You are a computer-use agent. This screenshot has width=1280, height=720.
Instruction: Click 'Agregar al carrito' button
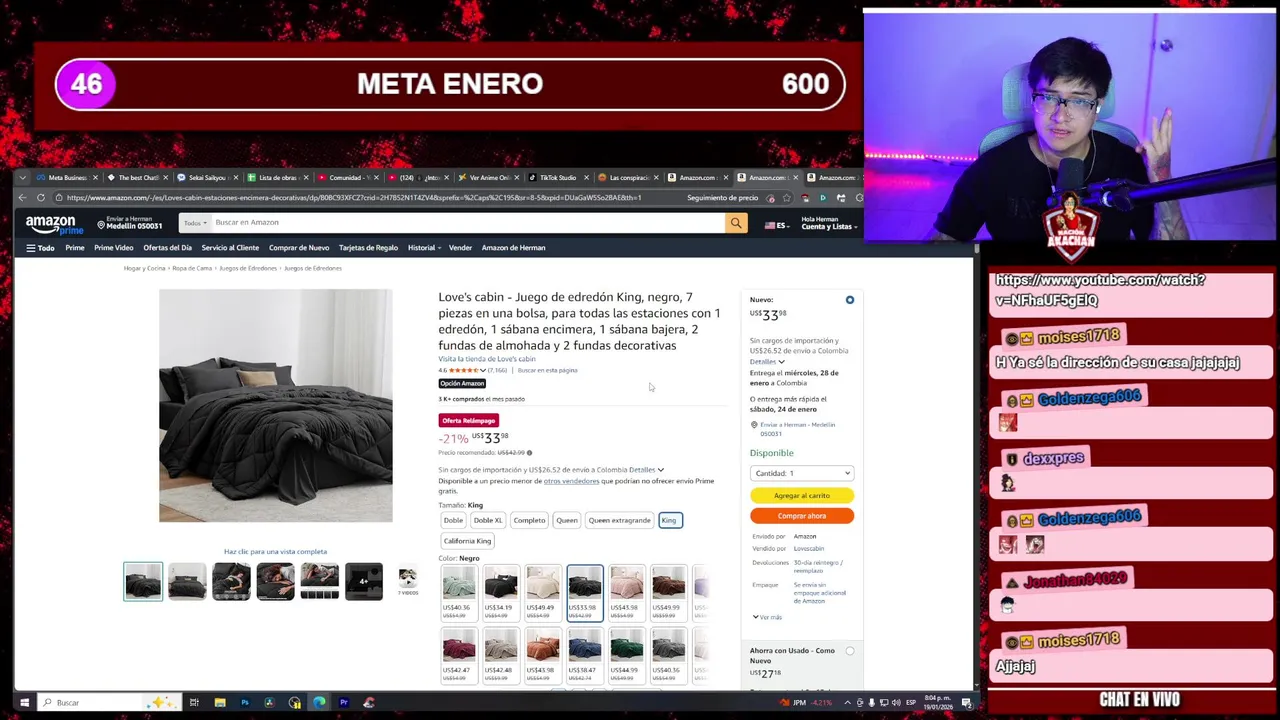click(x=802, y=495)
